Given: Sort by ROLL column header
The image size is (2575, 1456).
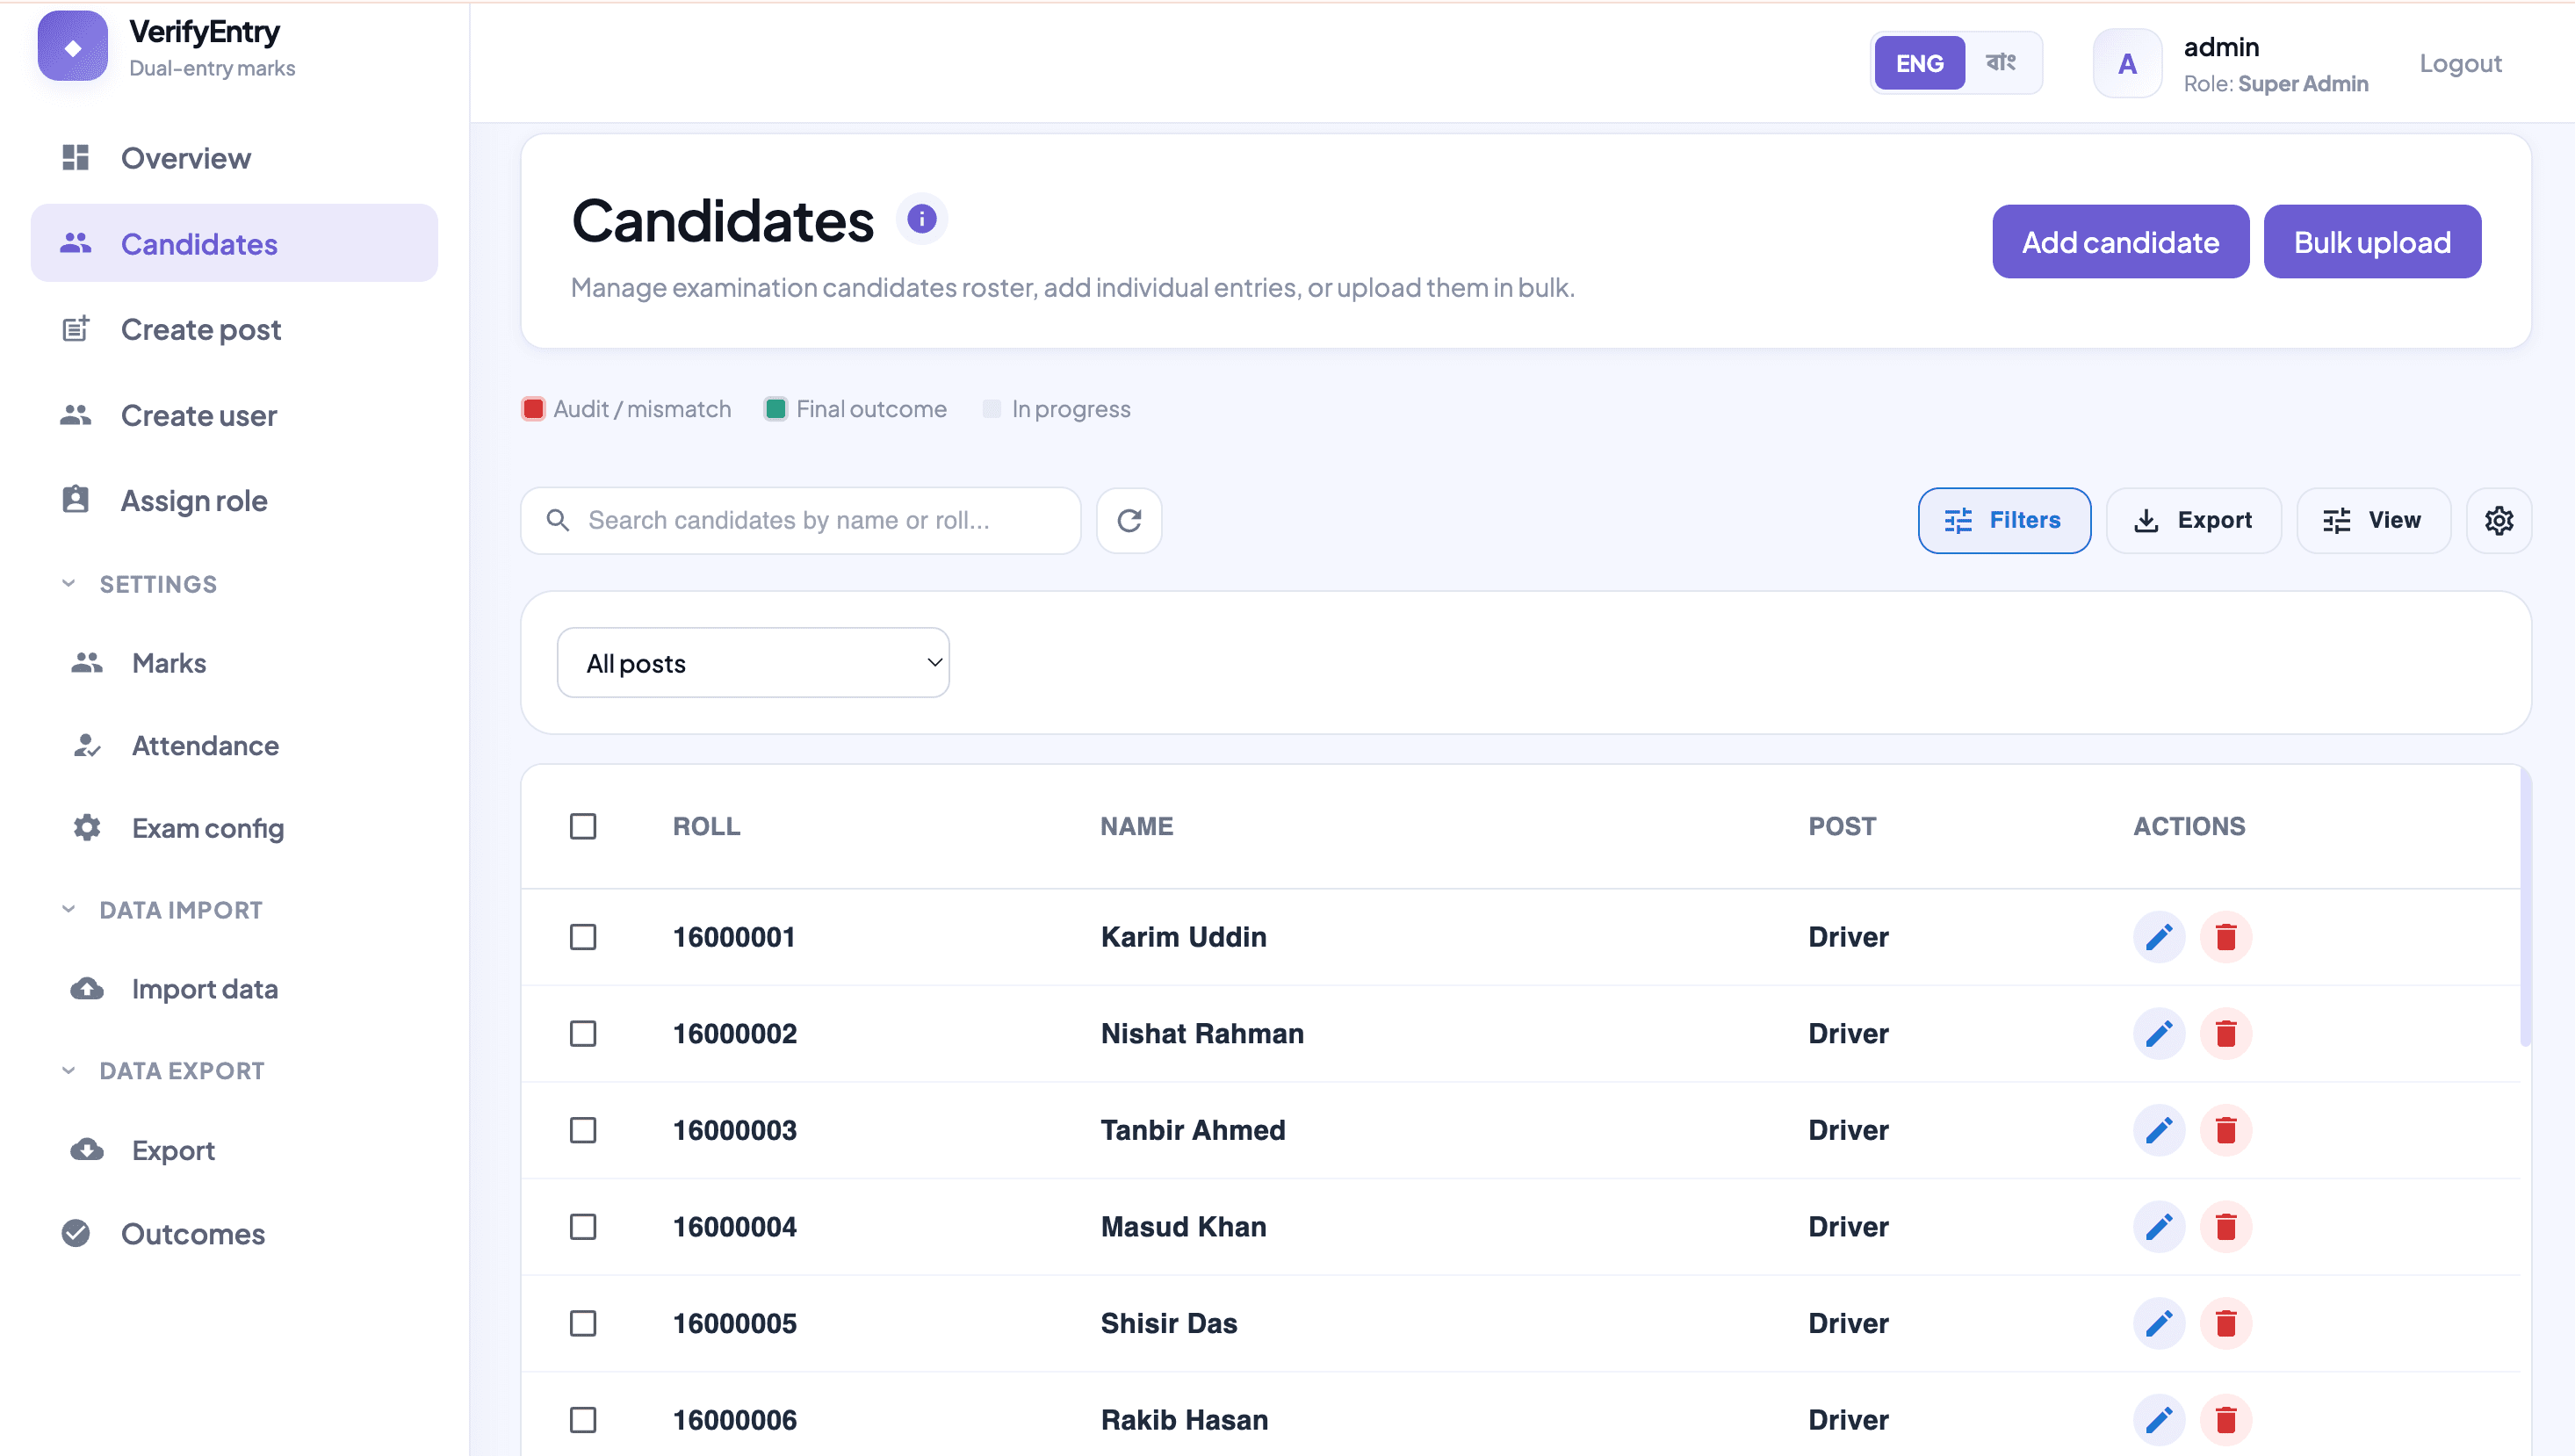Looking at the screenshot, I should pos(706,826).
